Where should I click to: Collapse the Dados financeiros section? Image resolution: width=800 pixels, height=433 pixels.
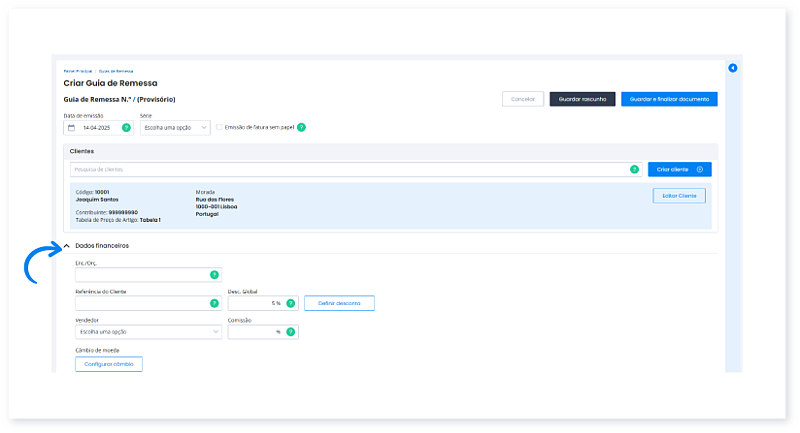pos(66,246)
